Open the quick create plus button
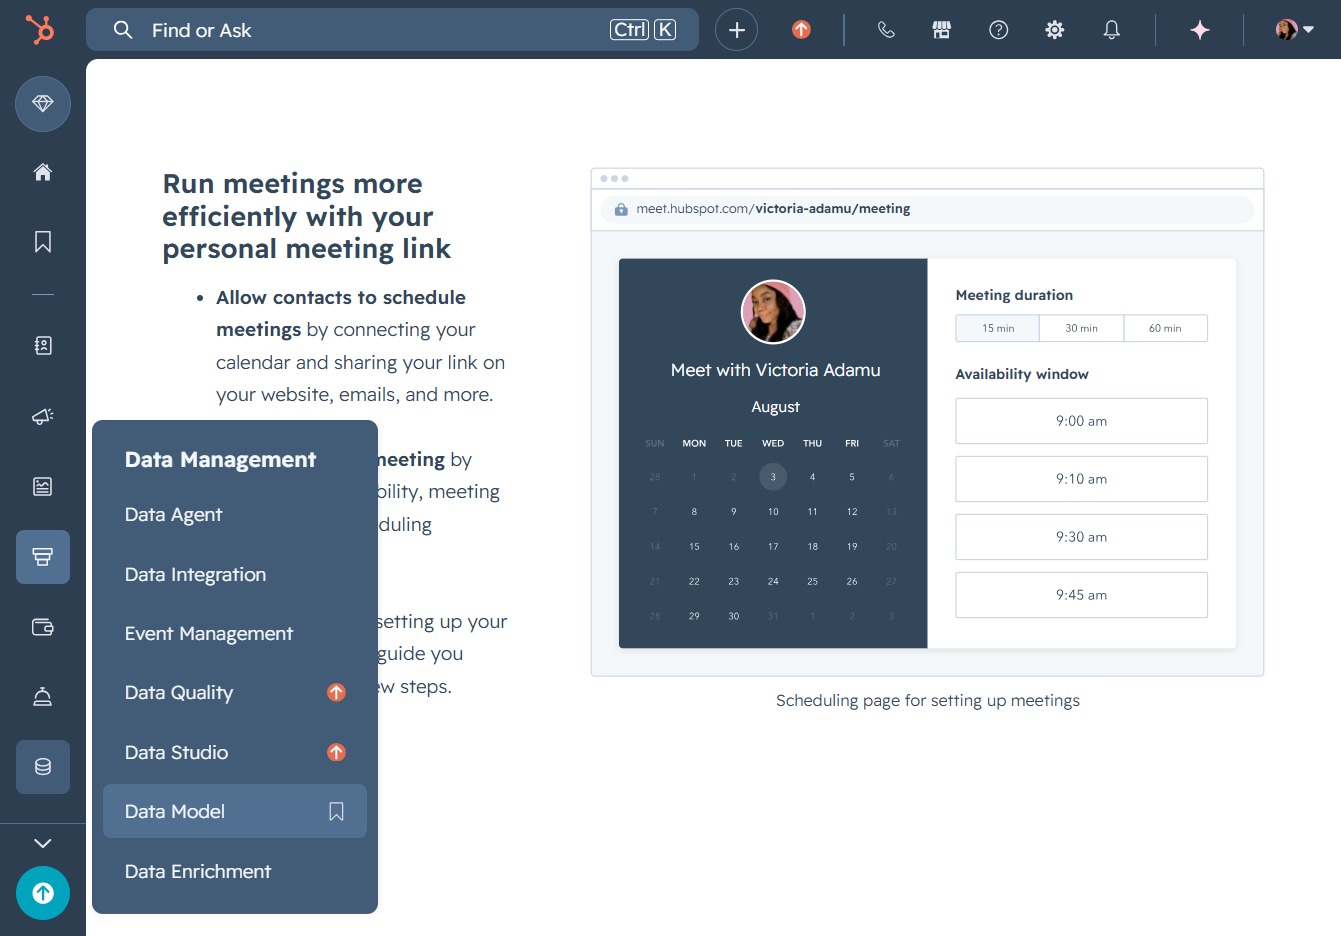The height and width of the screenshot is (936, 1341). point(736,30)
